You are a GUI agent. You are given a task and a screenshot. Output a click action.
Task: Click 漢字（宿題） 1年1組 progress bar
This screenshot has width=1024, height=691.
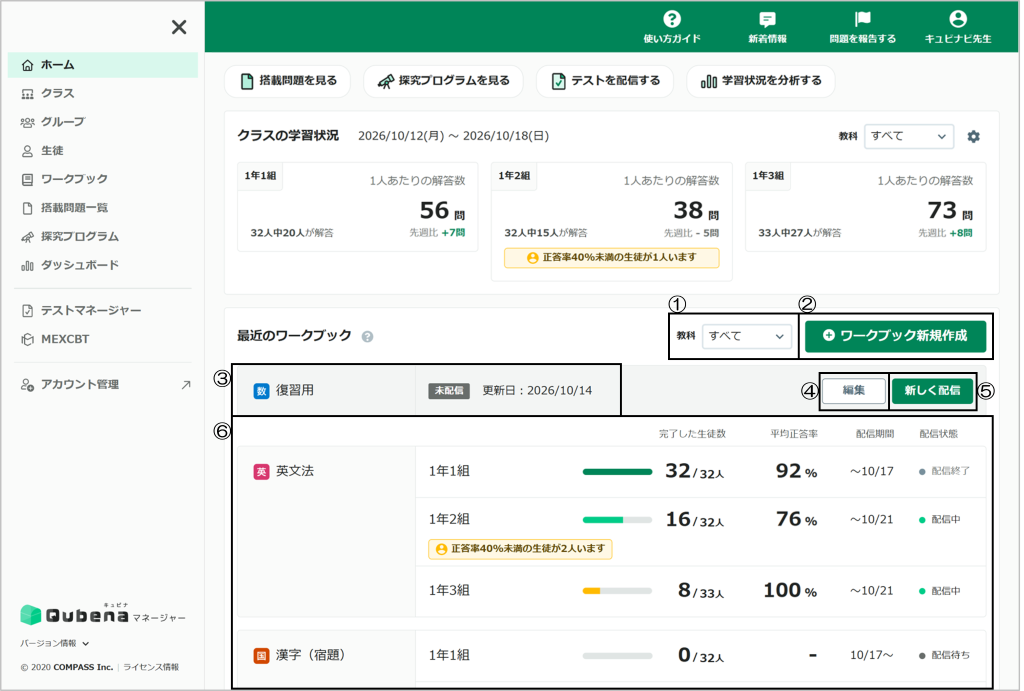pyautogui.click(x=617, y=656)
